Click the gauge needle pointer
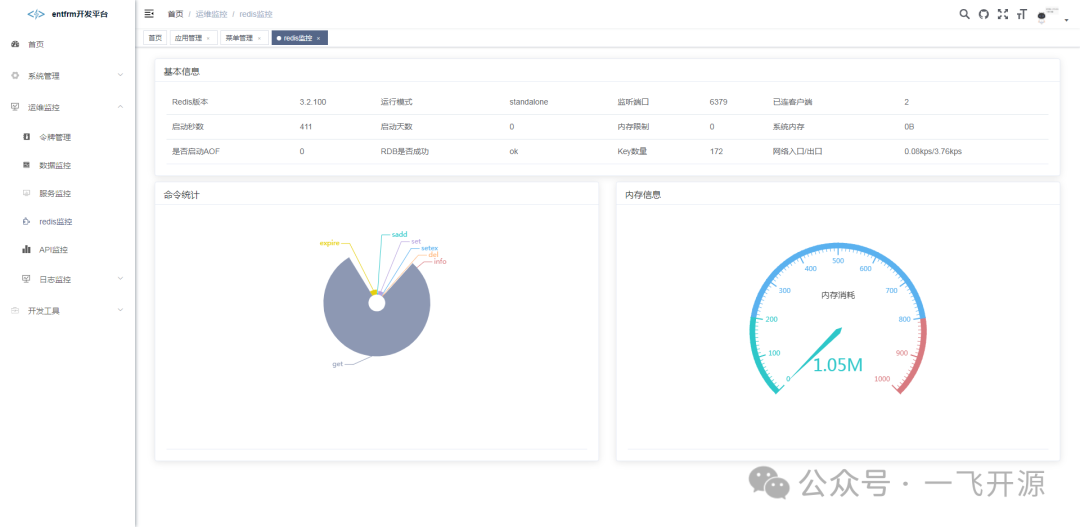Image resolution: width=1080 pixels, height=527 pixels. click(x=817, y=352)
